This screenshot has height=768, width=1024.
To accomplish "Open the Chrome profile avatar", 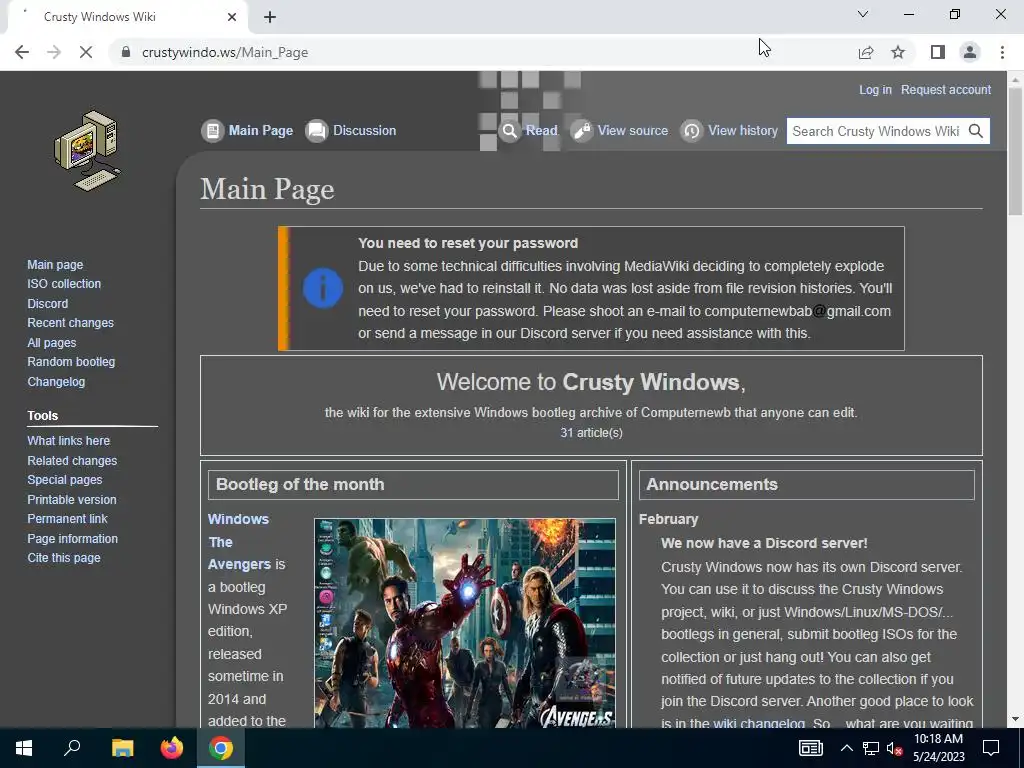I will [970, 52].
